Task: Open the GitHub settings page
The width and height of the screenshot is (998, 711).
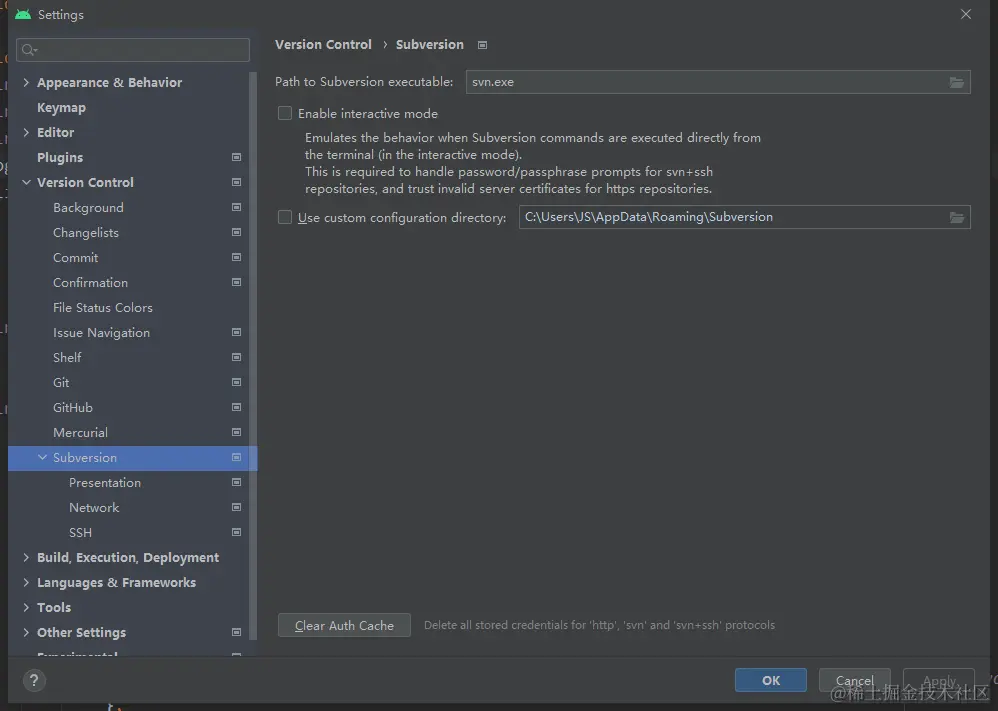Action: click(73, 407)
